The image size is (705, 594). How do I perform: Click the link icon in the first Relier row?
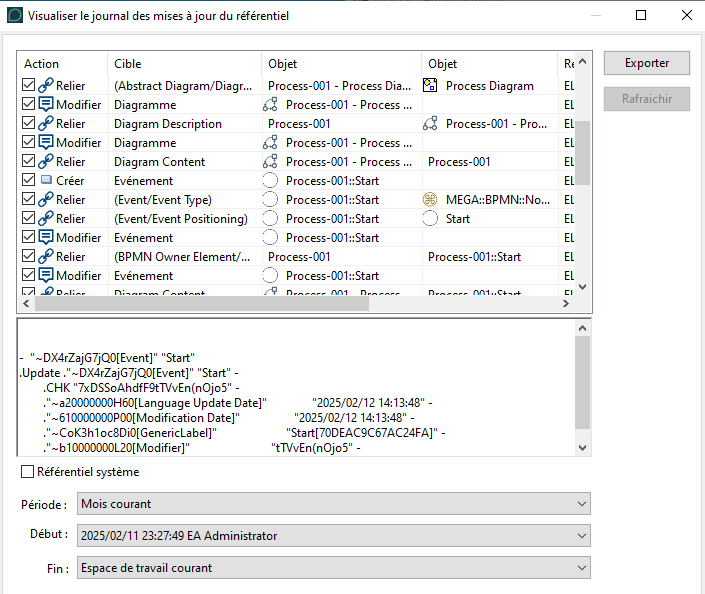tap(45, 86)
